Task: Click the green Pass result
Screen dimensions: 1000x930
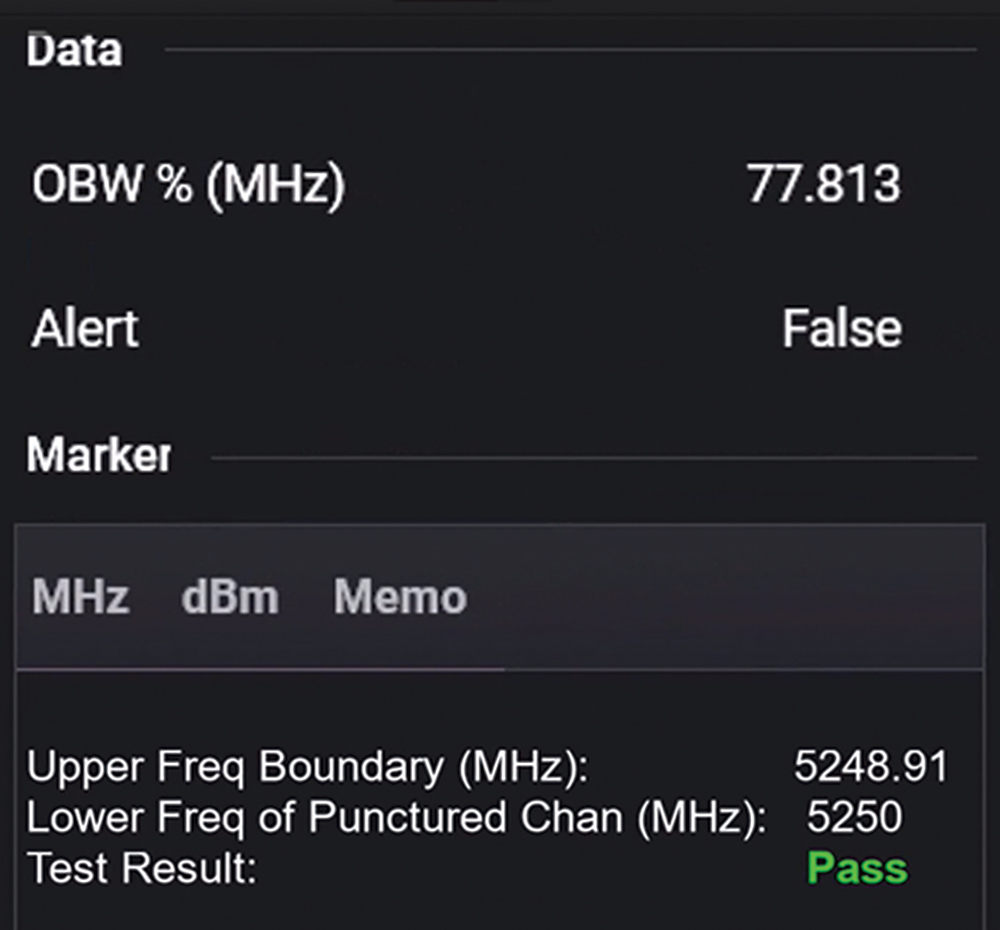Action: click(857, 867)
